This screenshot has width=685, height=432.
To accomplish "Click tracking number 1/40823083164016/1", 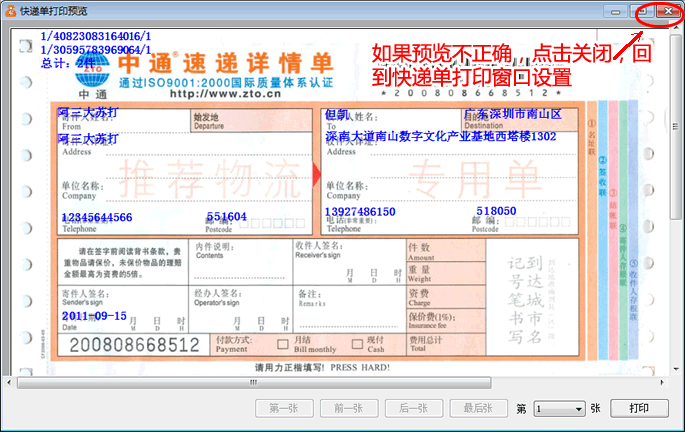I will [96, 36].
